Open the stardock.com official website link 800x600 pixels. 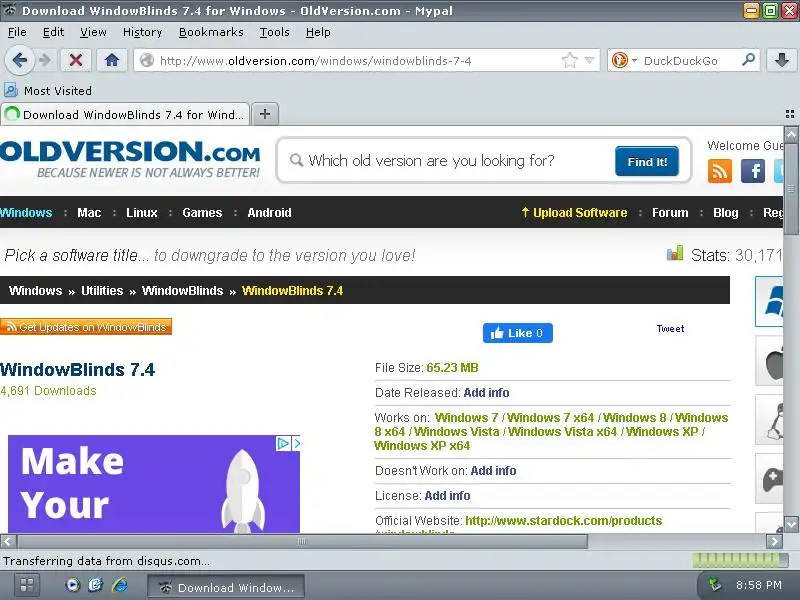point(563,521)
